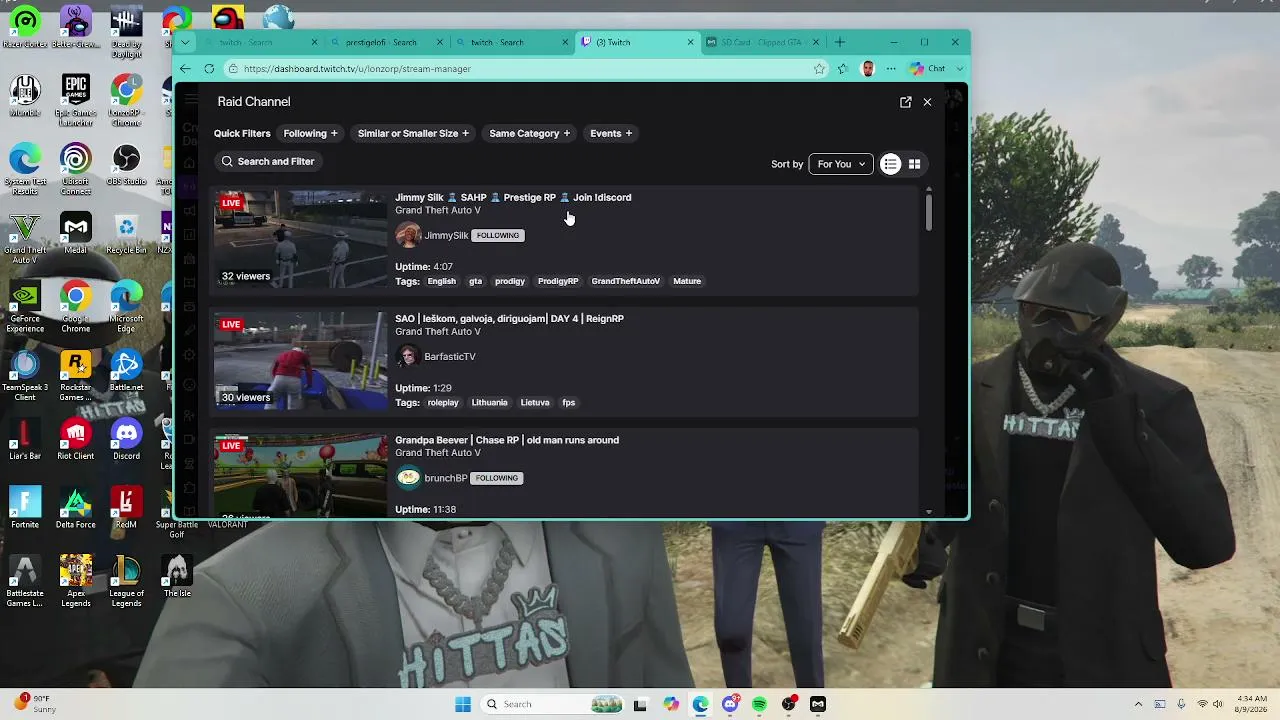The width and height of the screenshot is (1280, 720).
Task: Open the Windows Start menu
Action: pos(463,704)
